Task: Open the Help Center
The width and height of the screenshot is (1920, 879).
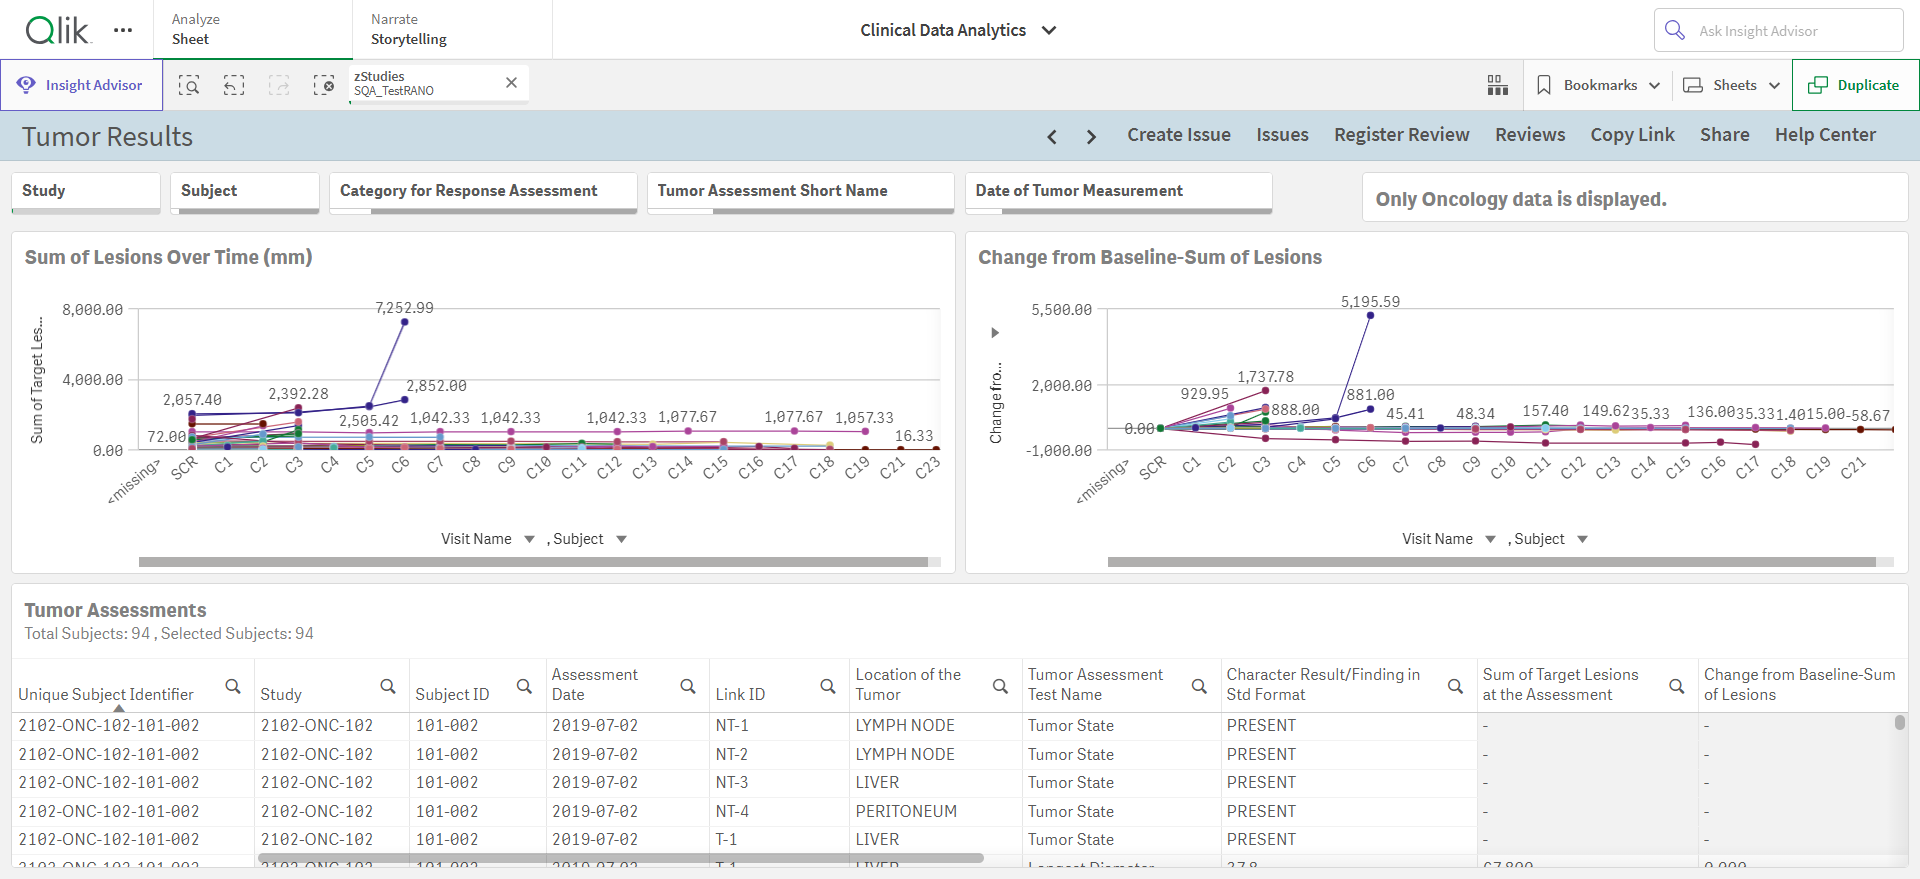Action: coord(1825,135)
